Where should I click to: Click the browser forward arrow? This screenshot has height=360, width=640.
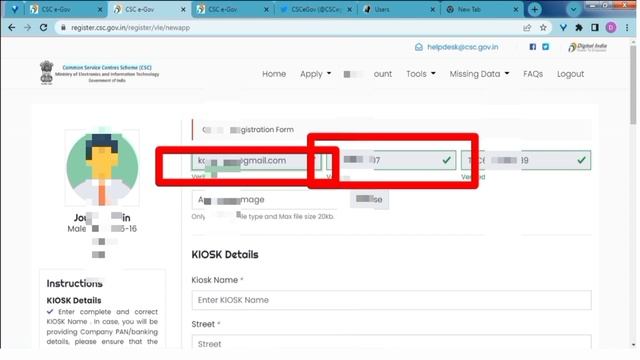[27, 28]
